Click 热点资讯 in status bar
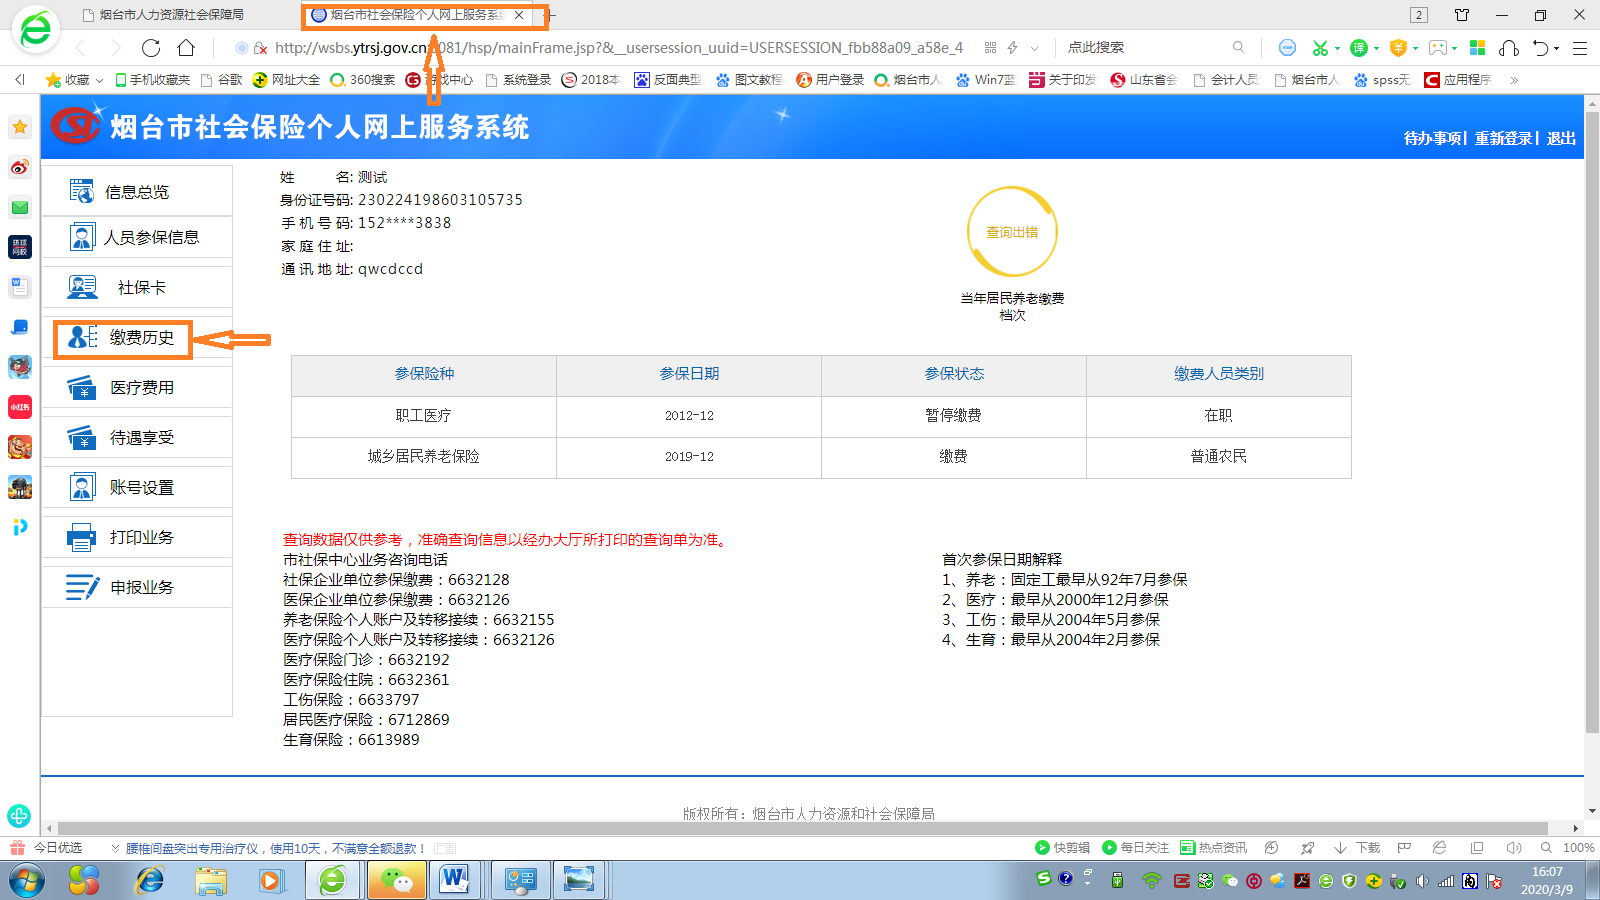The width and height of the screenshot is (1600, 900). 1214,848
